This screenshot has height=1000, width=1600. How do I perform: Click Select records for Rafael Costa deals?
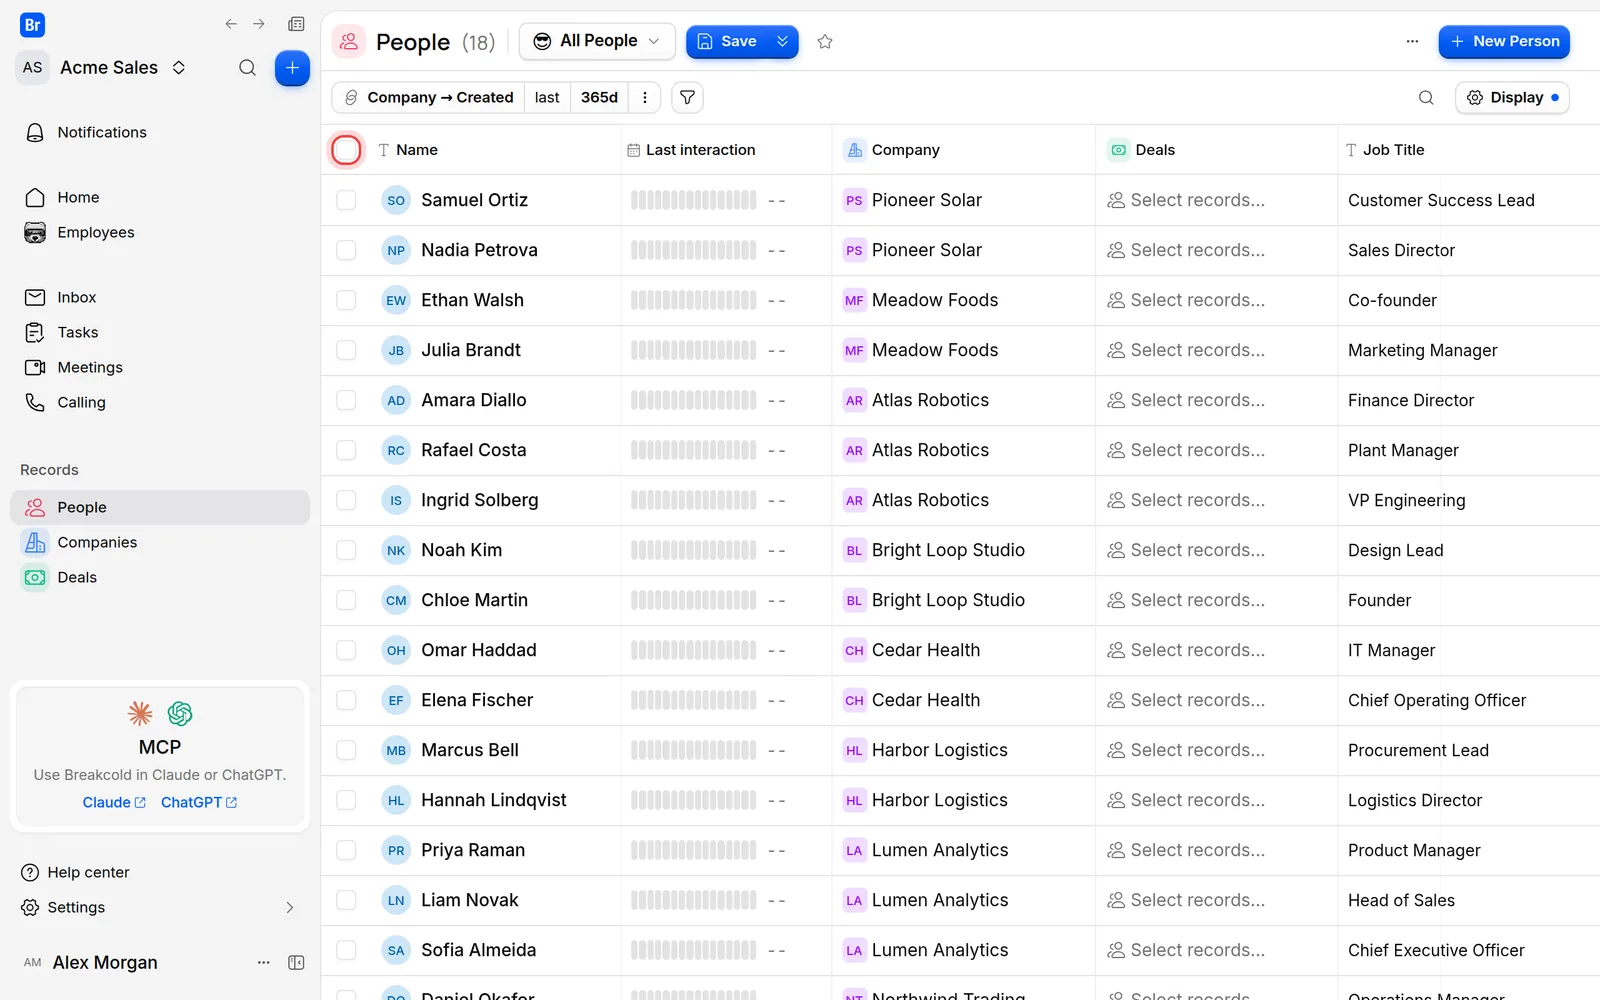[x=1186, y=450]
